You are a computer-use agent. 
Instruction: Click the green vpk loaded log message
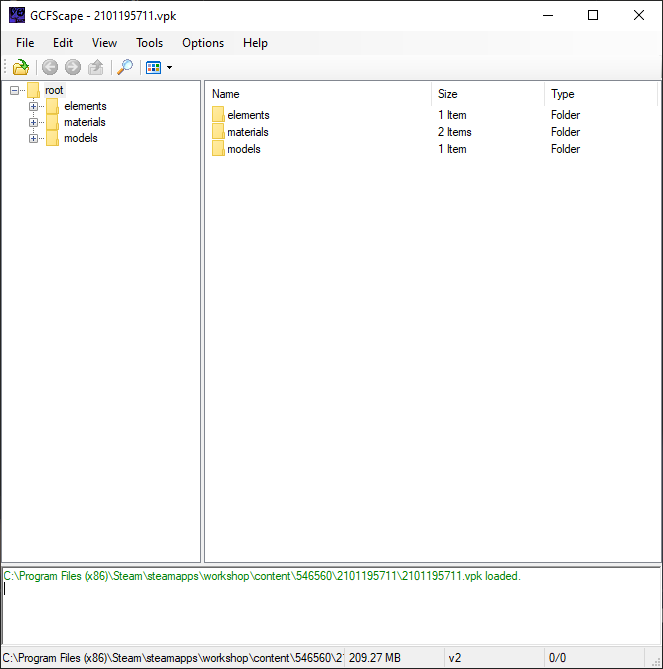[x=262, y=576]
